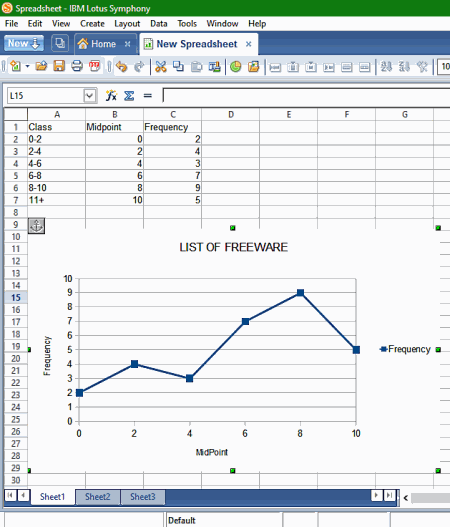Open the Tools menu

[x=187, y=24]
